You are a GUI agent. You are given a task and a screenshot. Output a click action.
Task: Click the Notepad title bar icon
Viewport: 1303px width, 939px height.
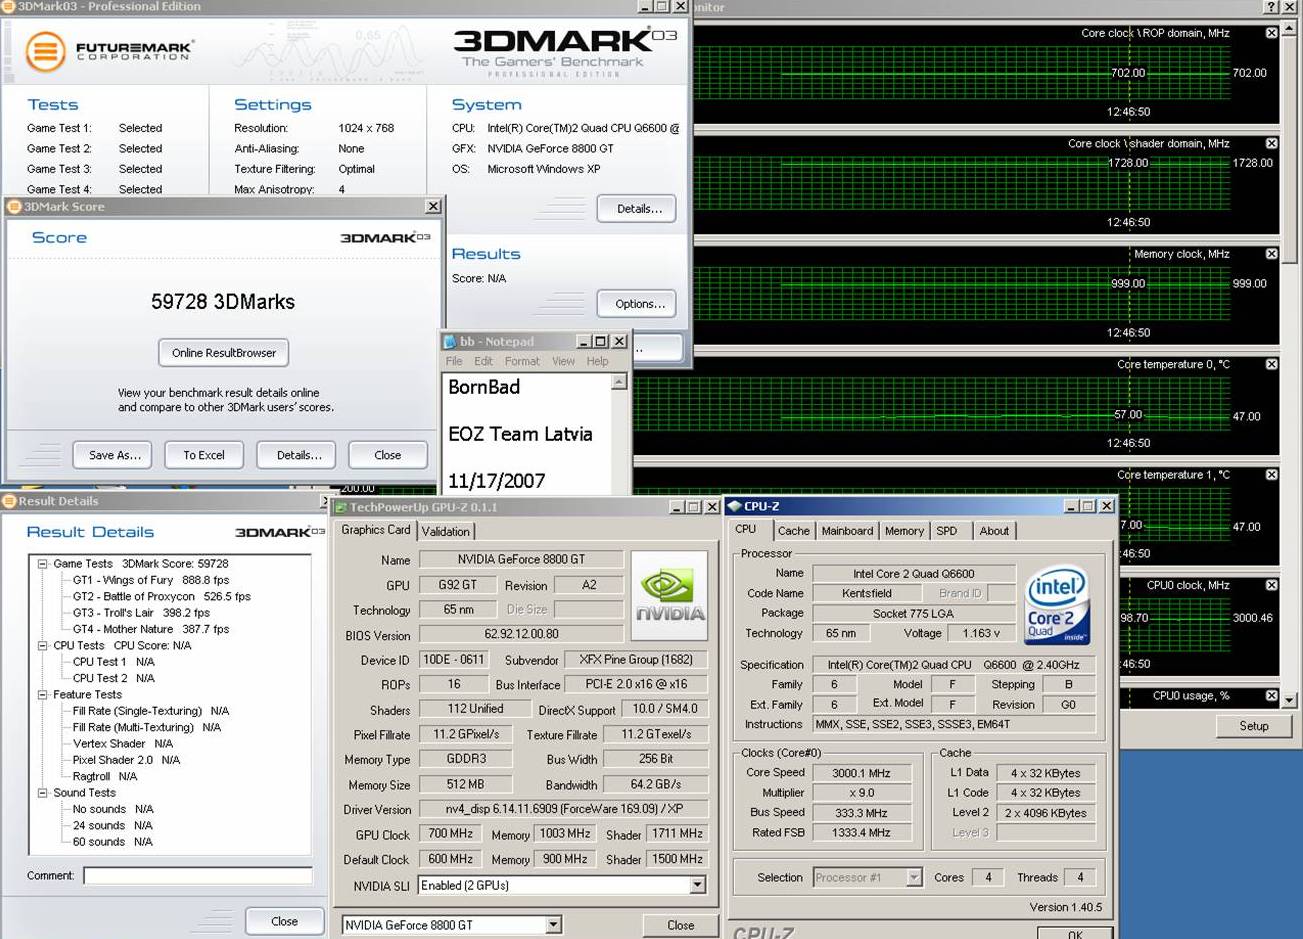click(450, 342)
